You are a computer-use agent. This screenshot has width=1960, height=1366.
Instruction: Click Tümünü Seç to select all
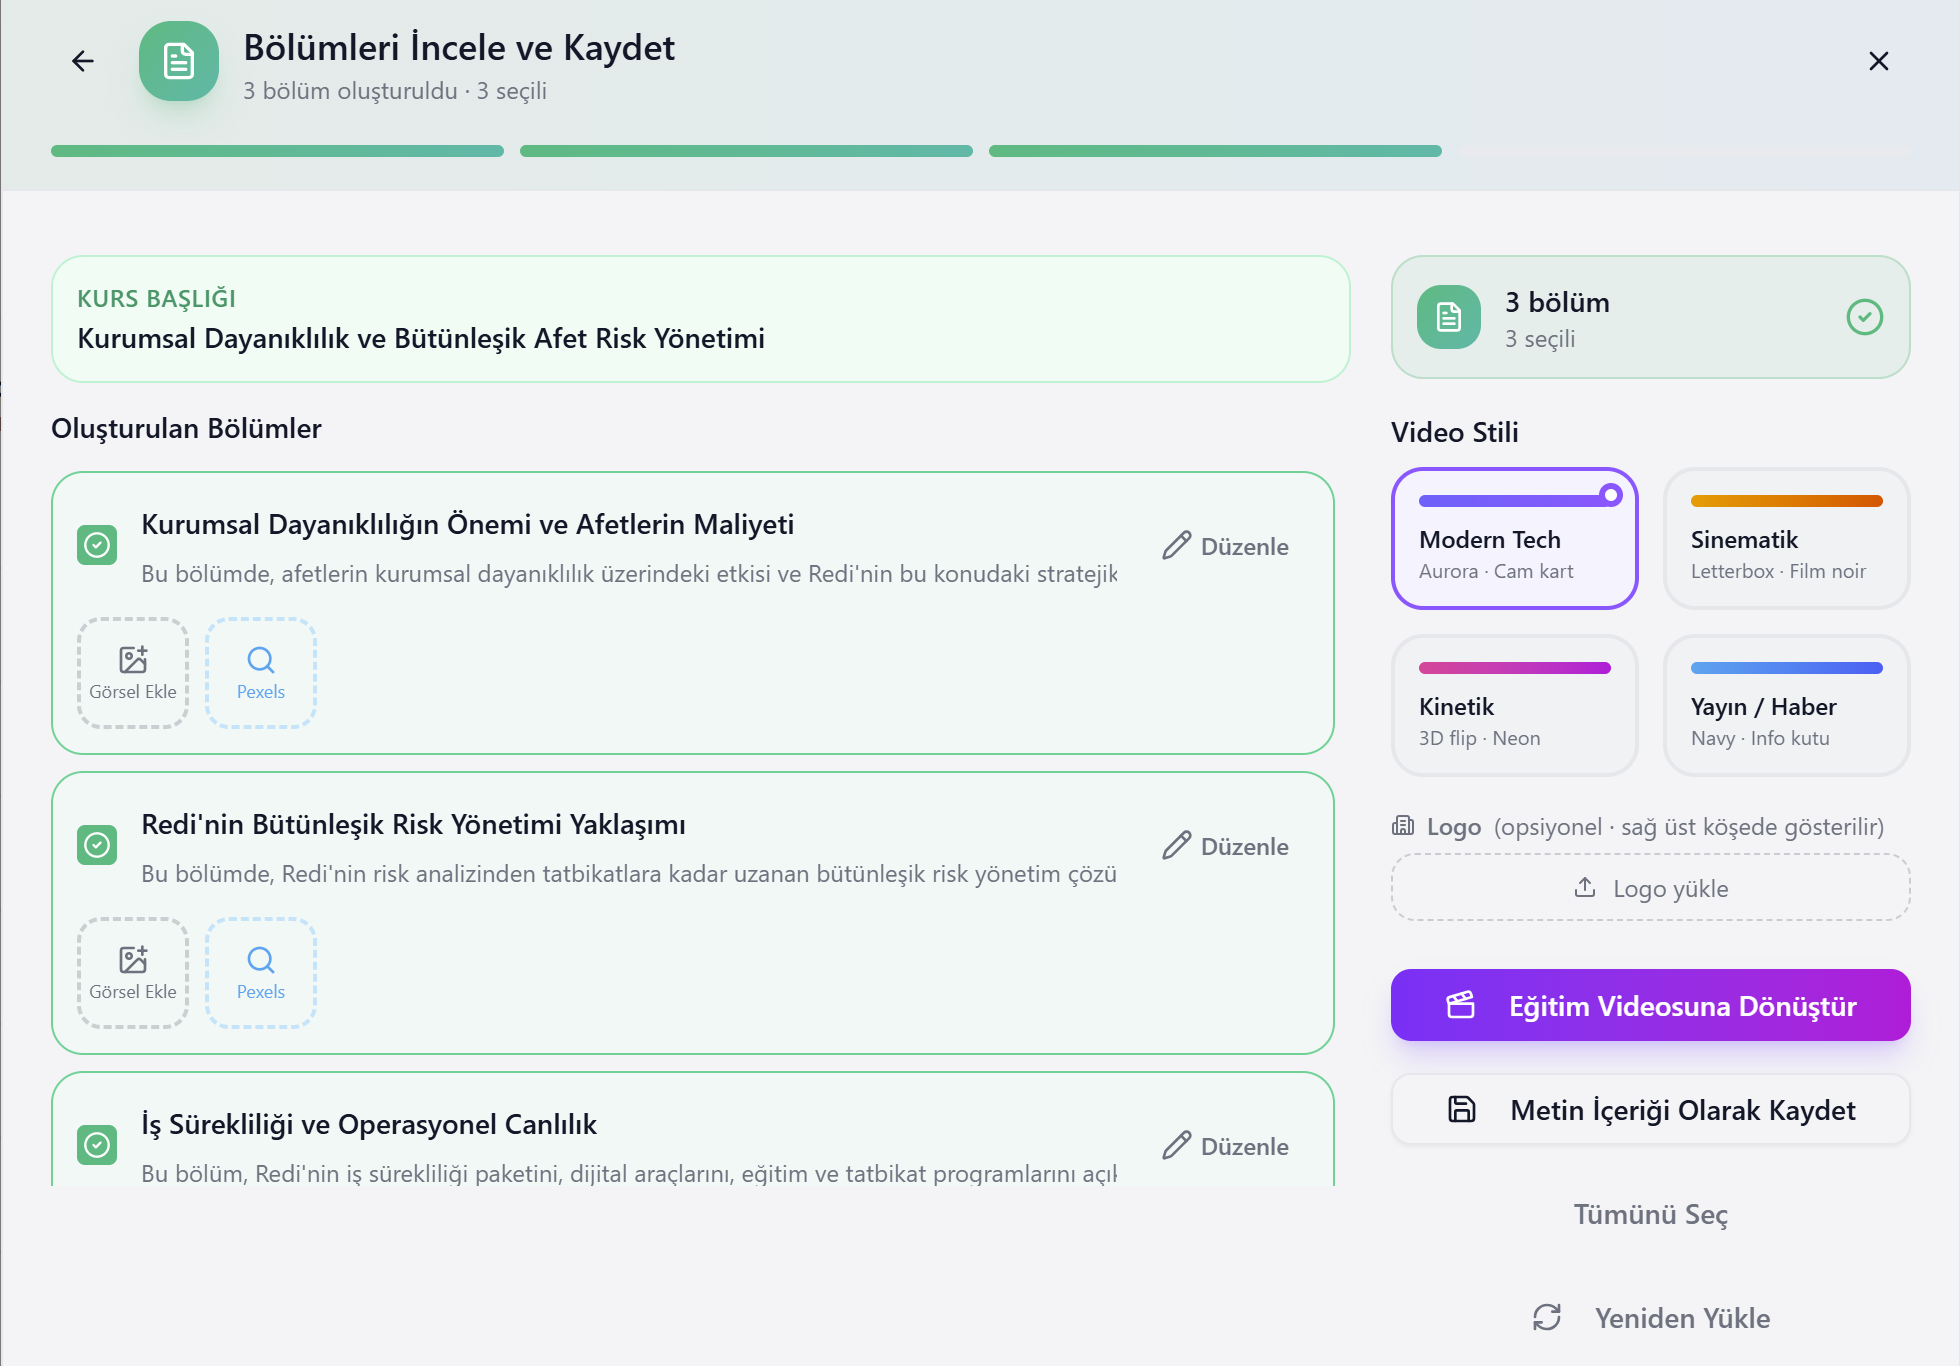(x=1651, y=1214)
